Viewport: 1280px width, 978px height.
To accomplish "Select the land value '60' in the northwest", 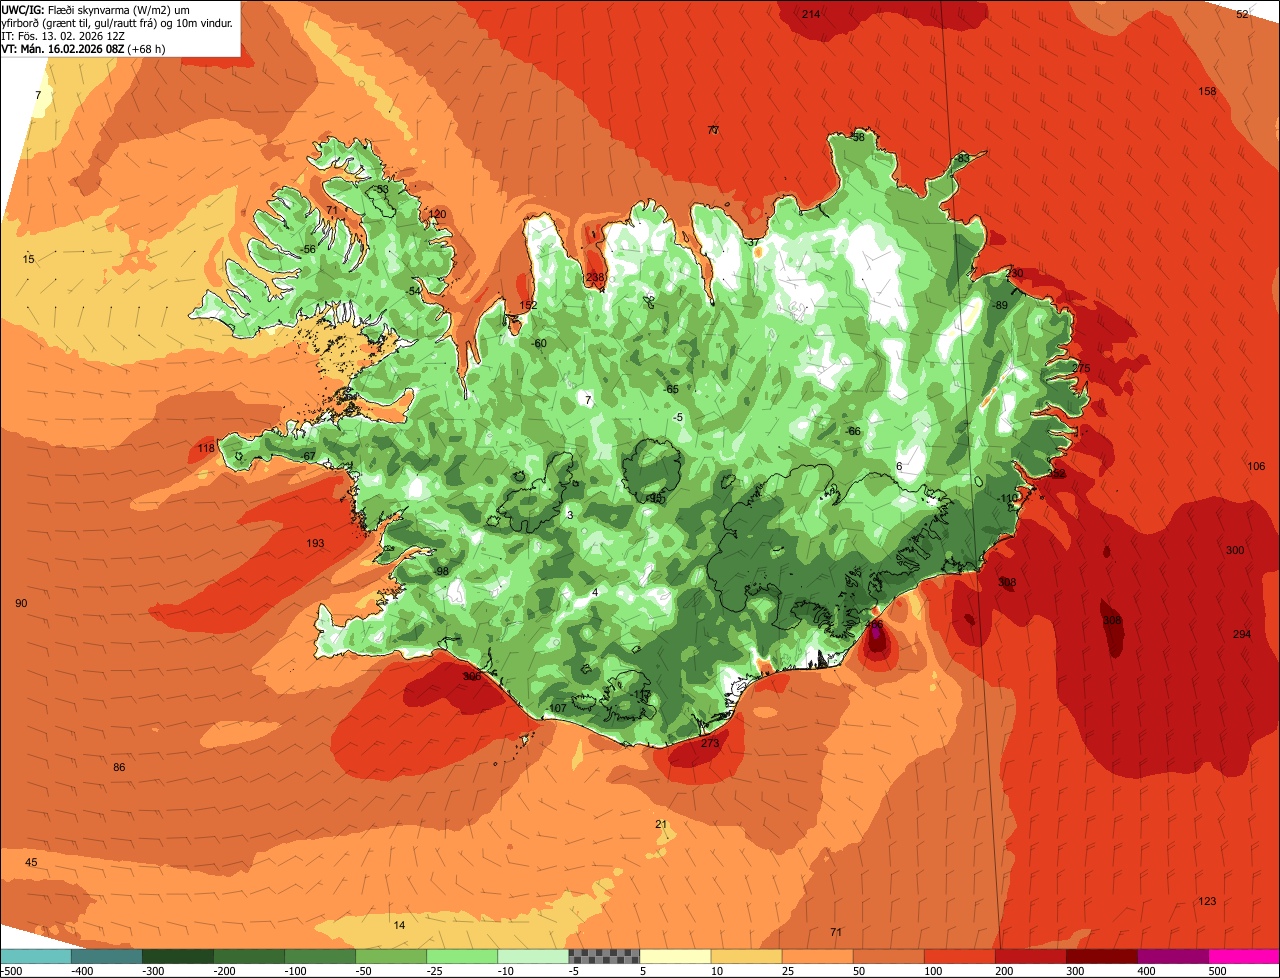I will [x=540, y=344].
